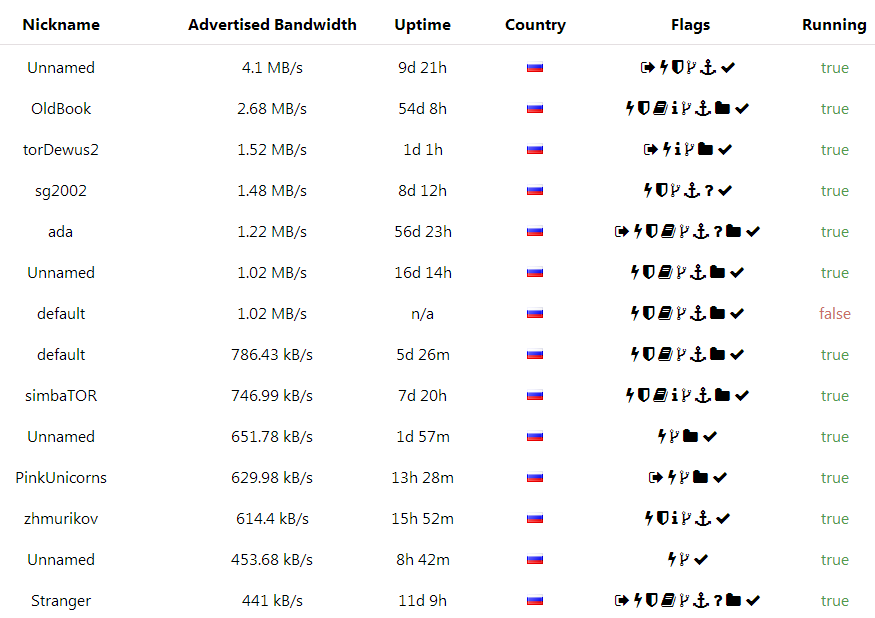Click the folder icon in PinkUnicorns row
This screenshot has height=618, width=875.
coord(700,477)
